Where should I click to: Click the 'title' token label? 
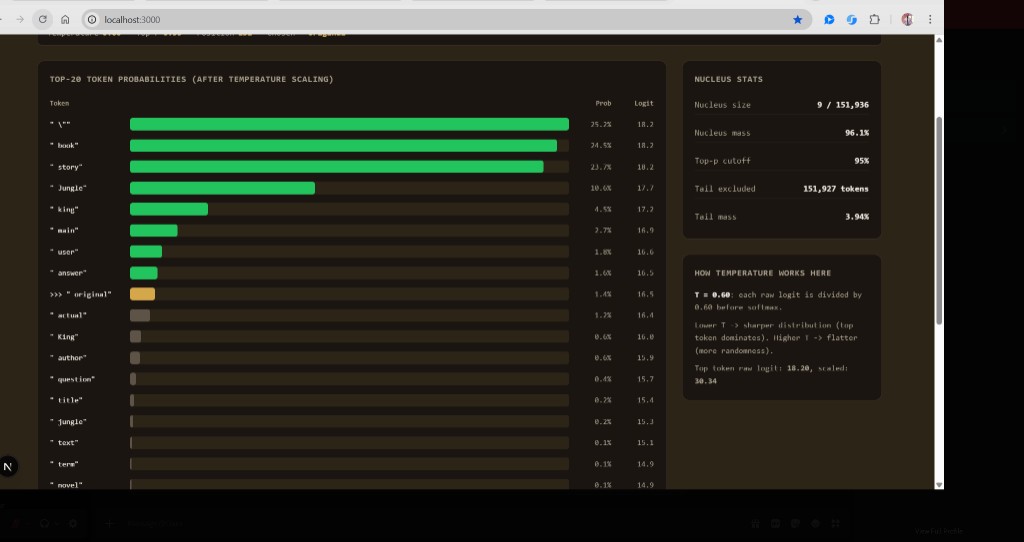point(66,400)
